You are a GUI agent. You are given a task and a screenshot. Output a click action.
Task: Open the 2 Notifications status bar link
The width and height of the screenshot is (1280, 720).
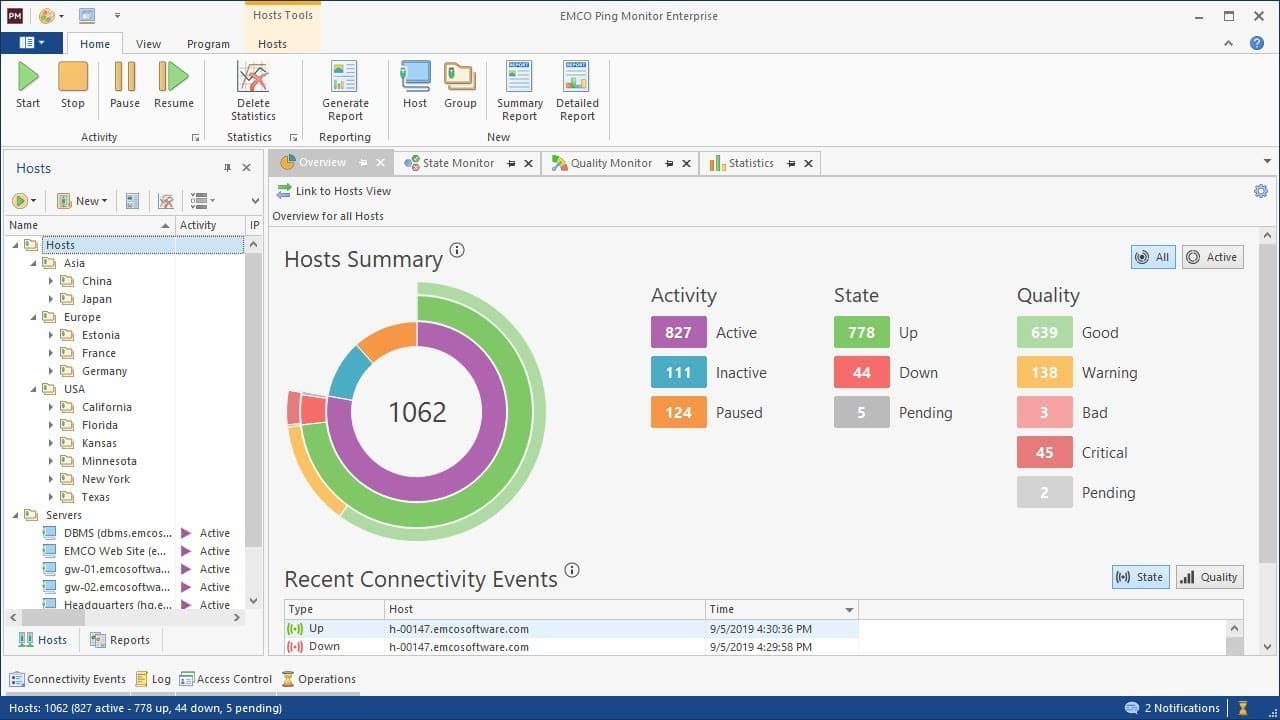click(x=1180, y=707)
